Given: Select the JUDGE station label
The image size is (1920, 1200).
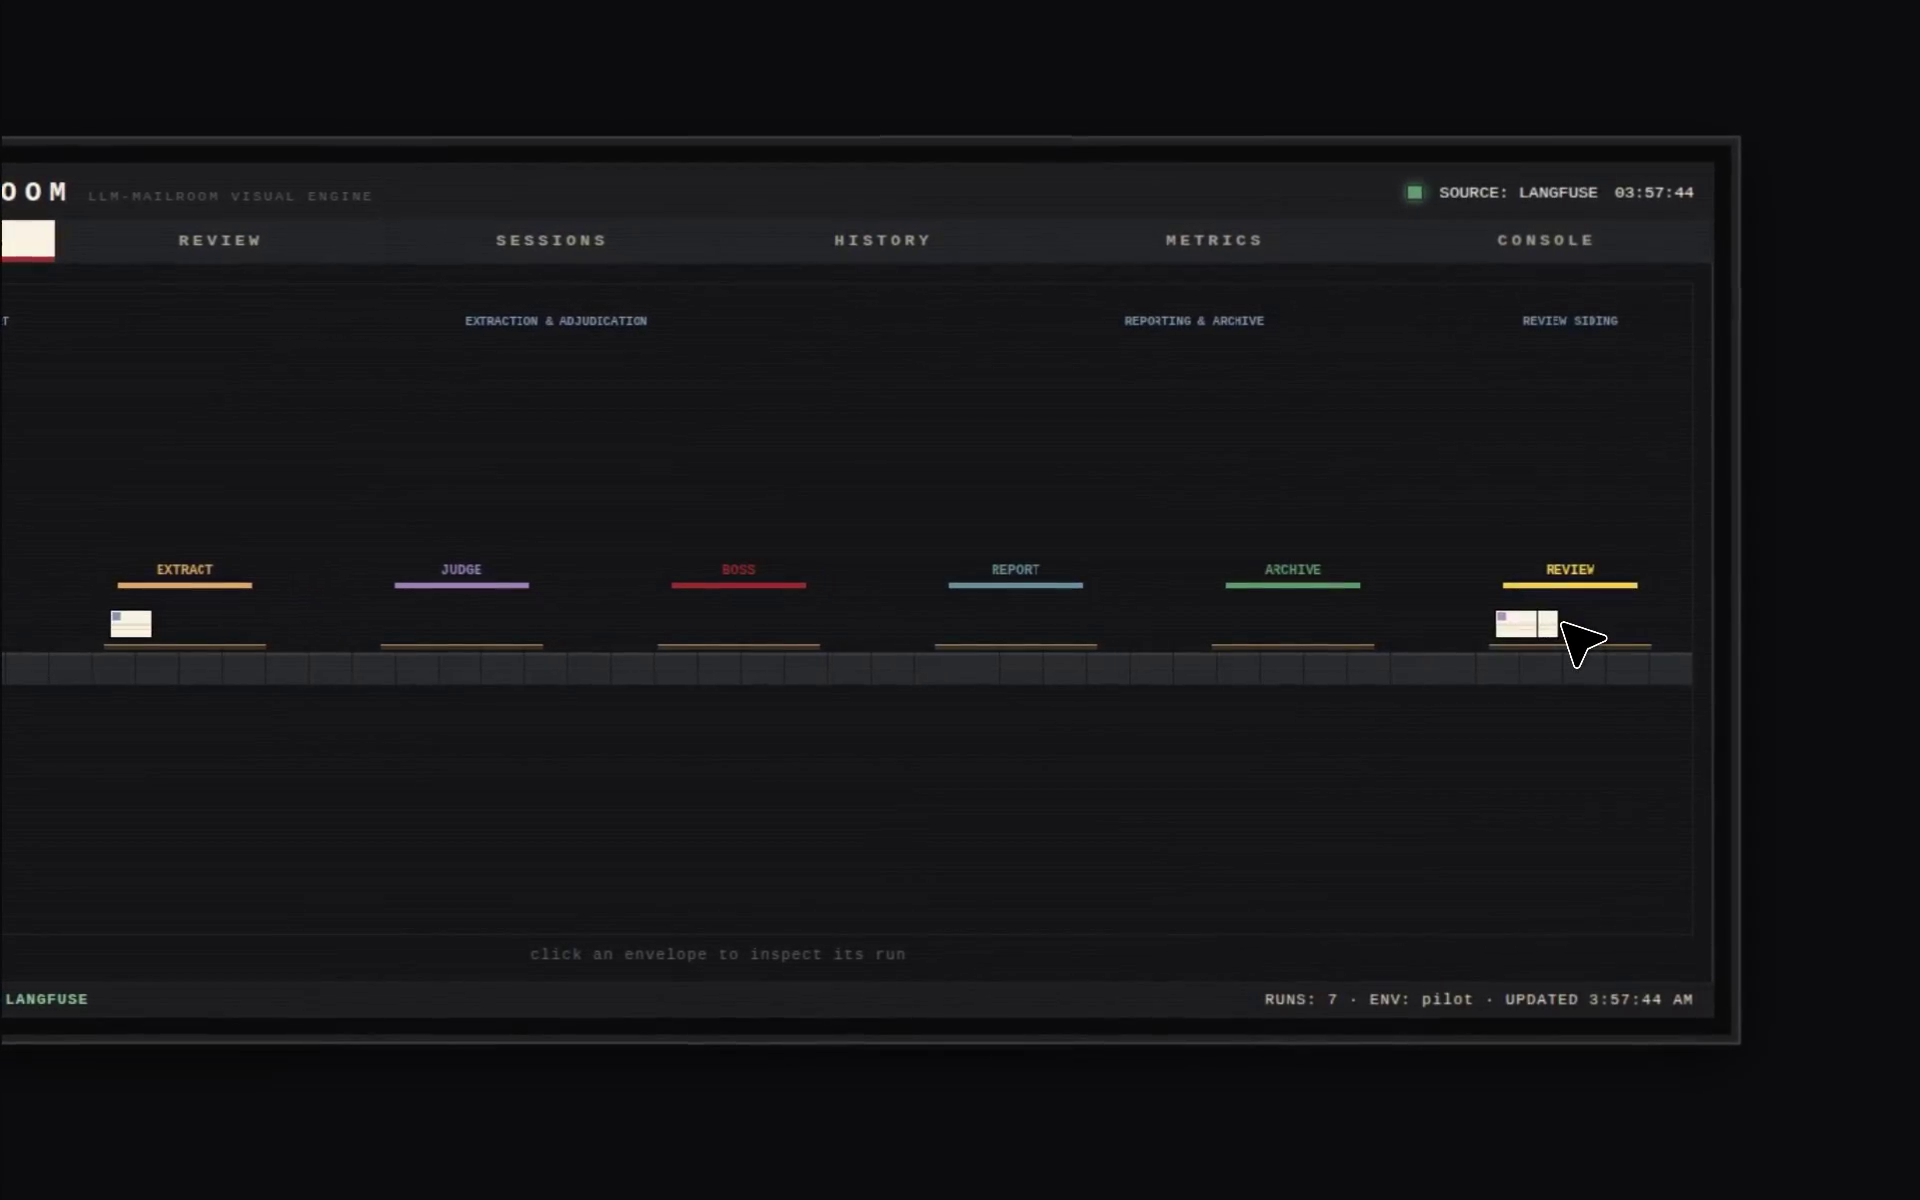Looking at the screenshot, I should 461,569.
